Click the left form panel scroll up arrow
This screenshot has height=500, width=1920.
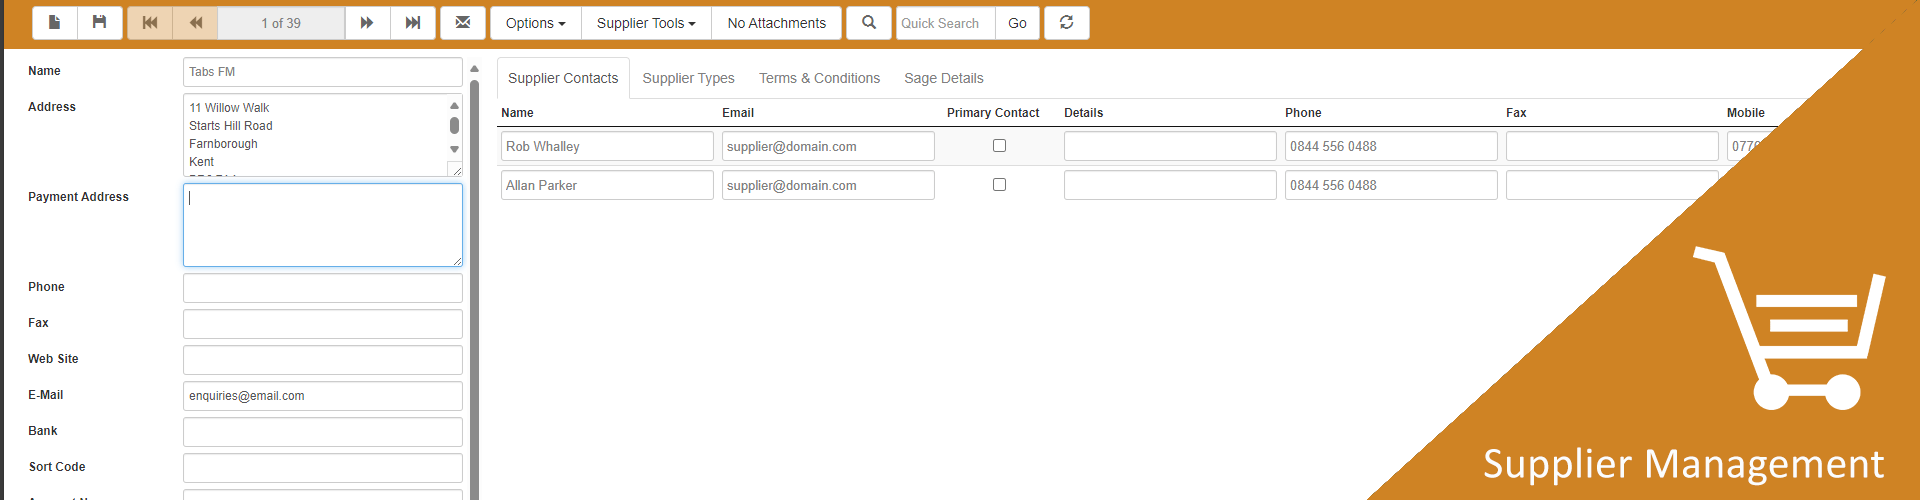point(474,69)
